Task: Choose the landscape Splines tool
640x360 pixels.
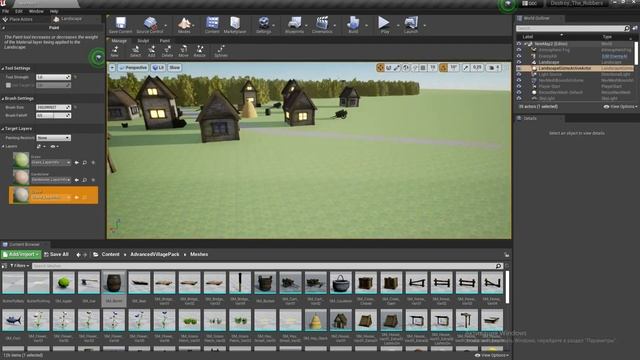Action: coord(221,51)
